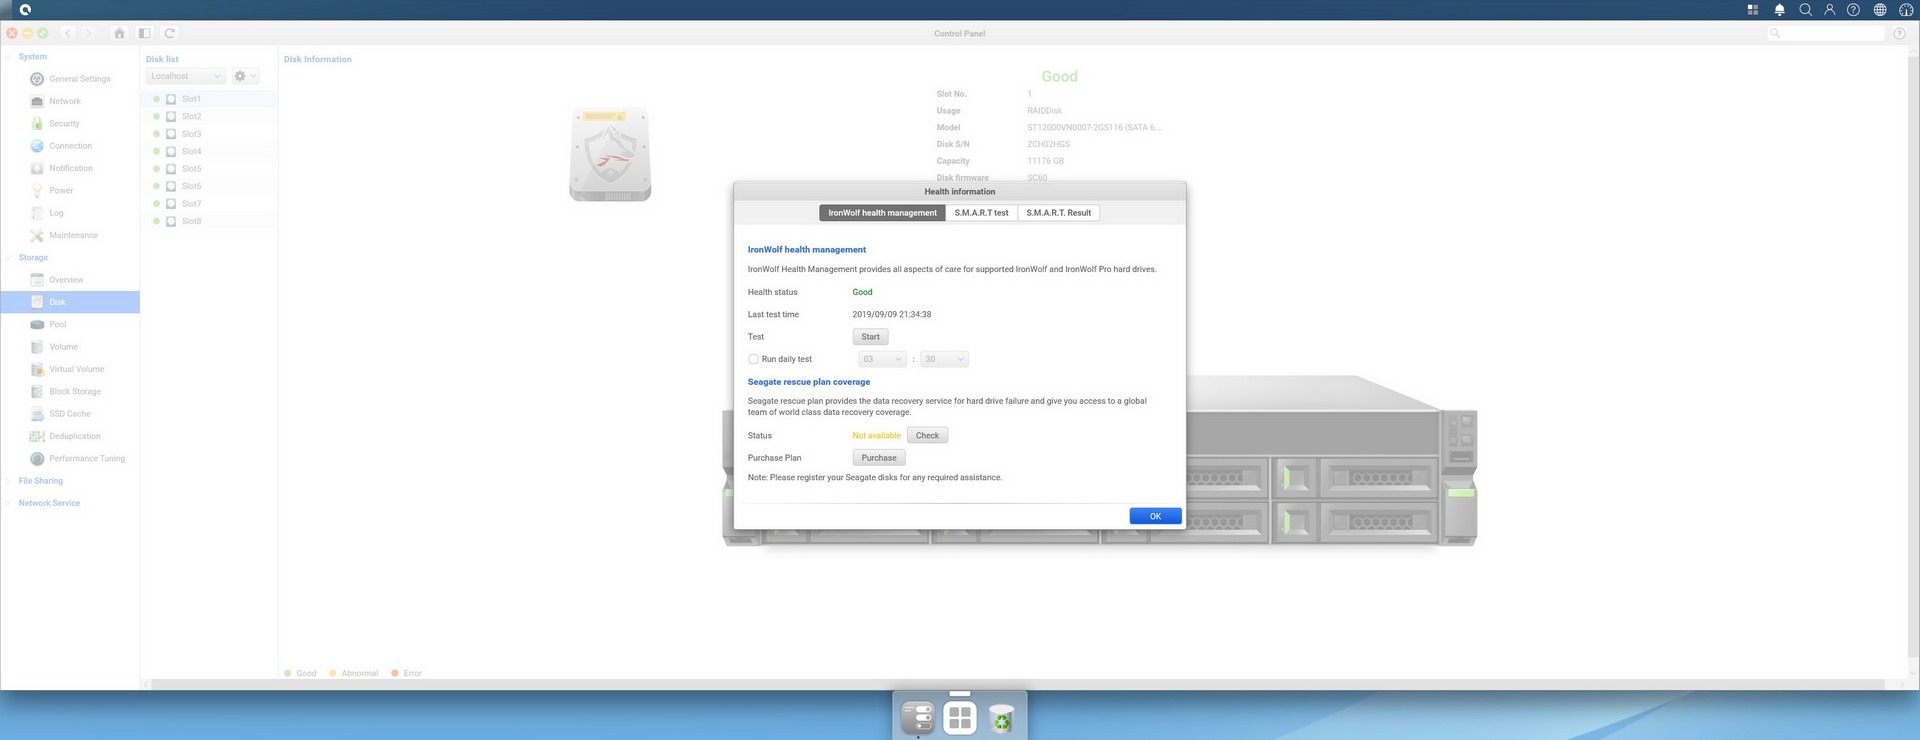Select Slot6 in the disk list
1920x740 pixels.
point(210,186)
